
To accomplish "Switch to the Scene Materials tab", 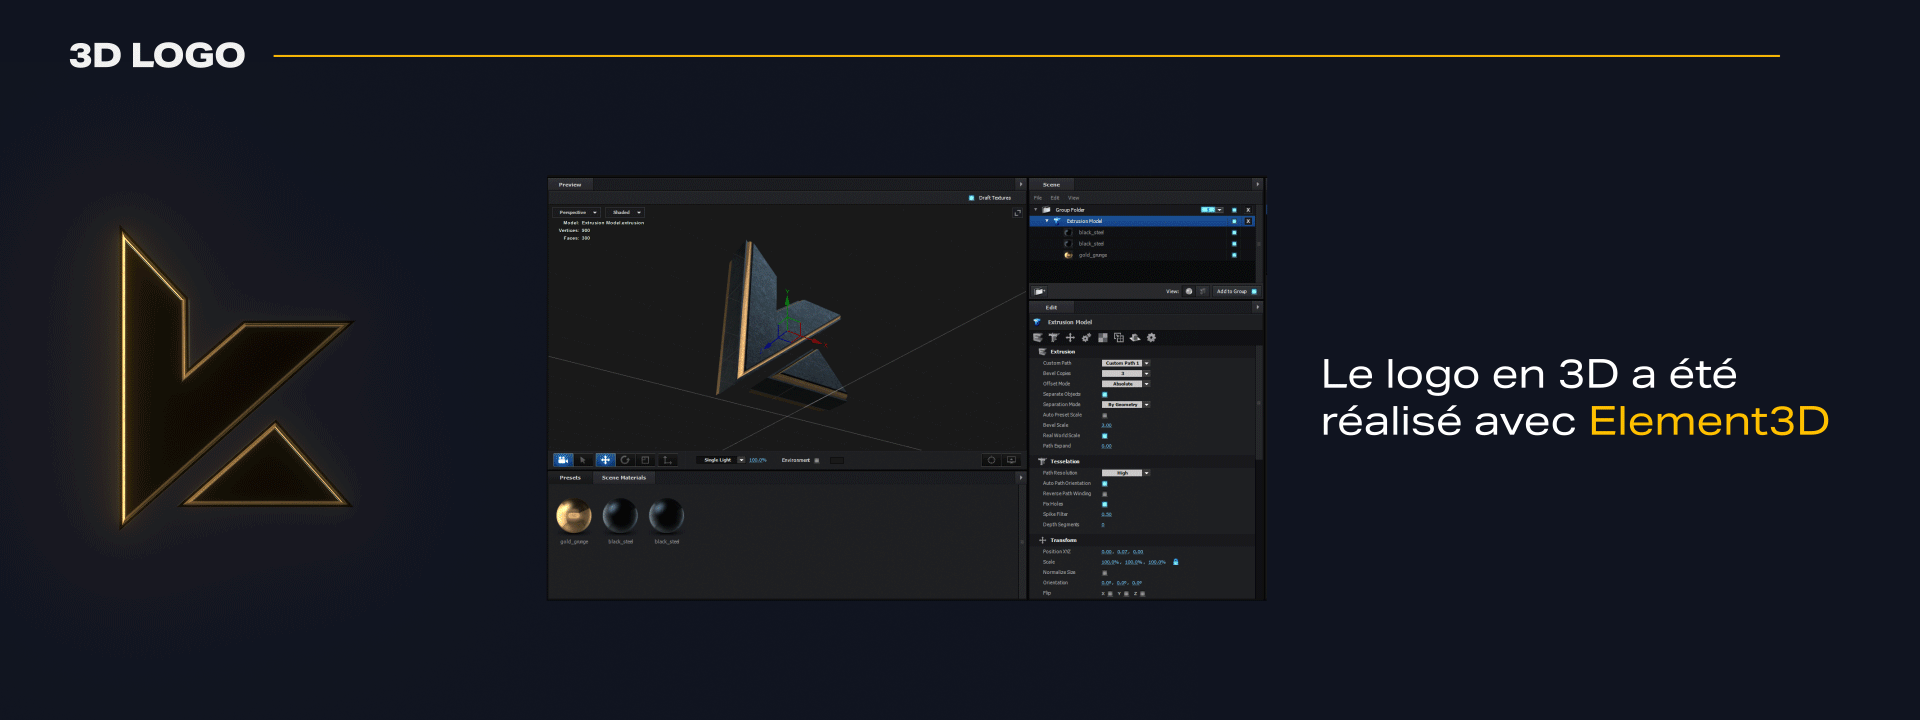I will (x=624, y=478).
